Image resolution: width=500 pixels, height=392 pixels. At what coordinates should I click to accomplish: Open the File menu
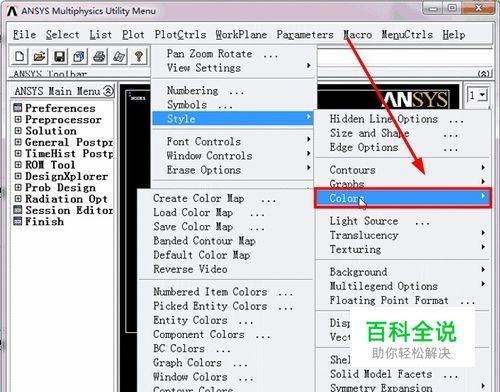[x=24, y=35]
